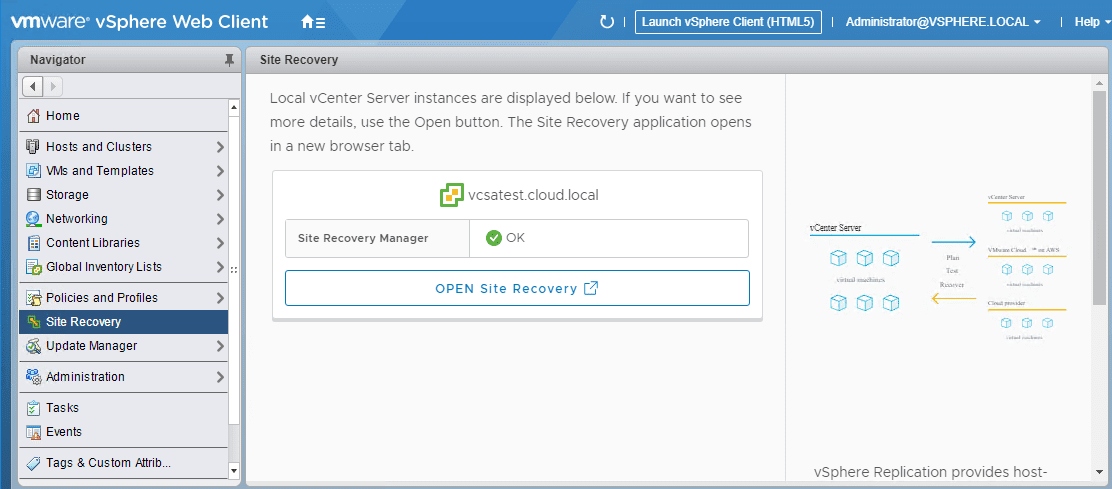
Task: Click the vCenter Server diagram thumbnail
Action: (938, 267)
